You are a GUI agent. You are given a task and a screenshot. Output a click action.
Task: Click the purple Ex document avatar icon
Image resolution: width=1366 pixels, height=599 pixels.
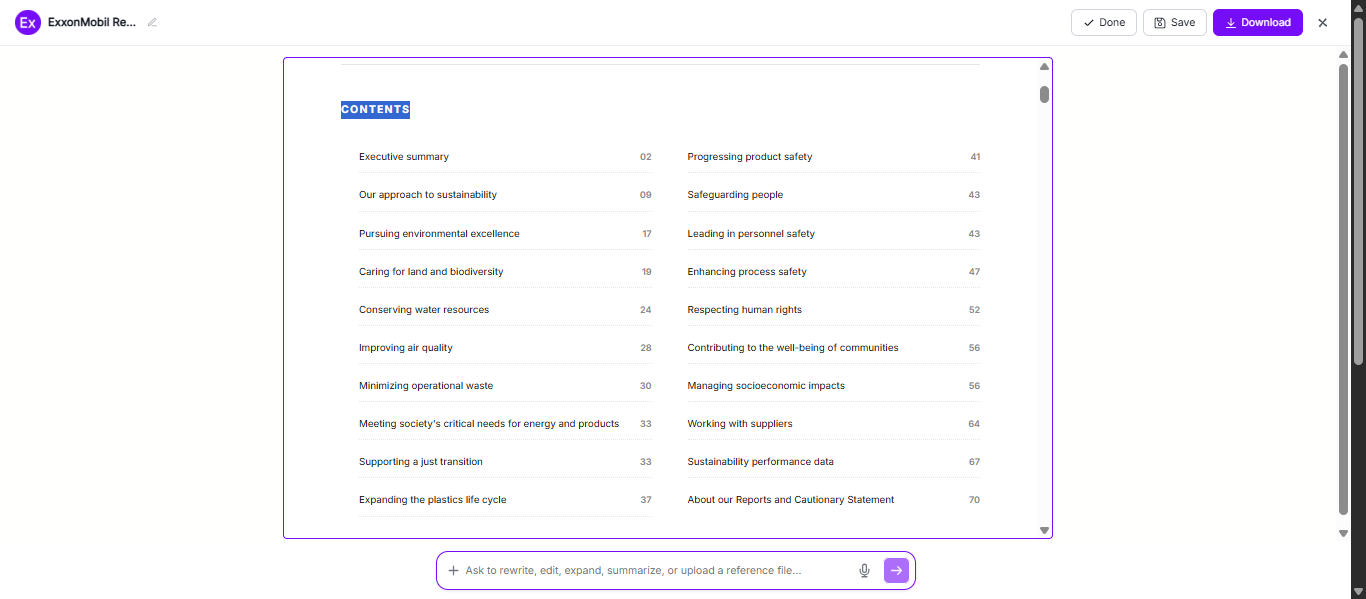point(28,22)
